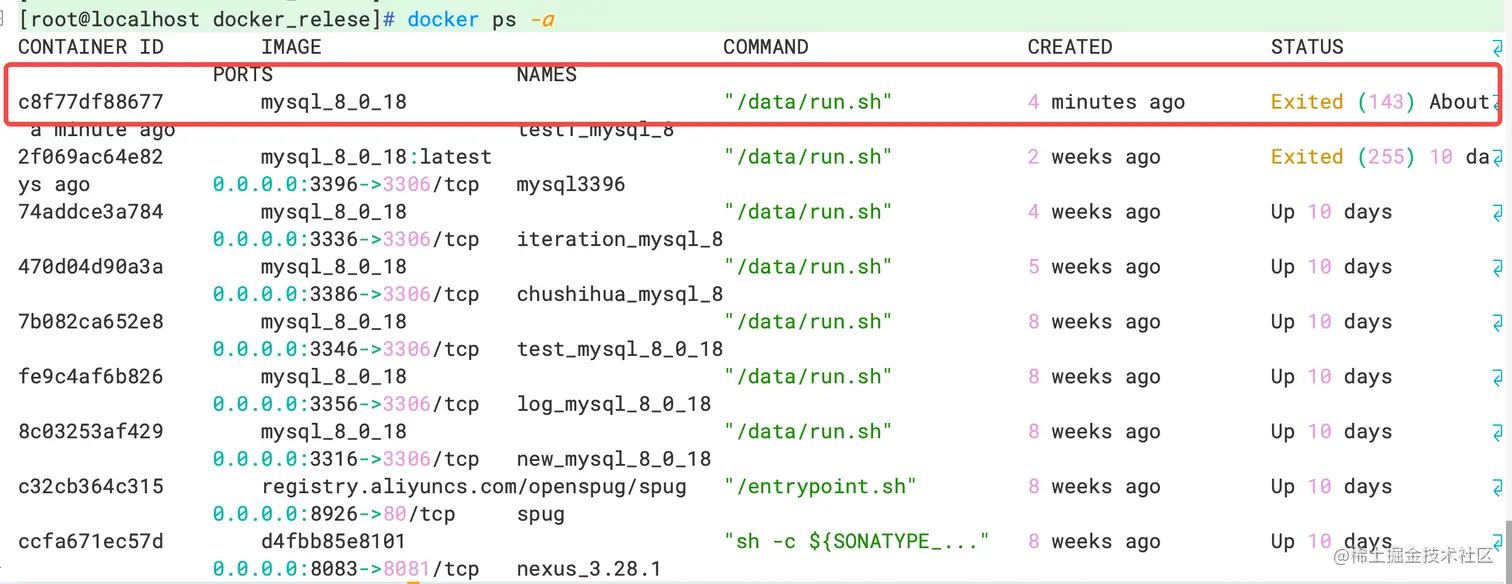
Task: Select container ID fe9c4af6b826
Action: click(91, 377)
